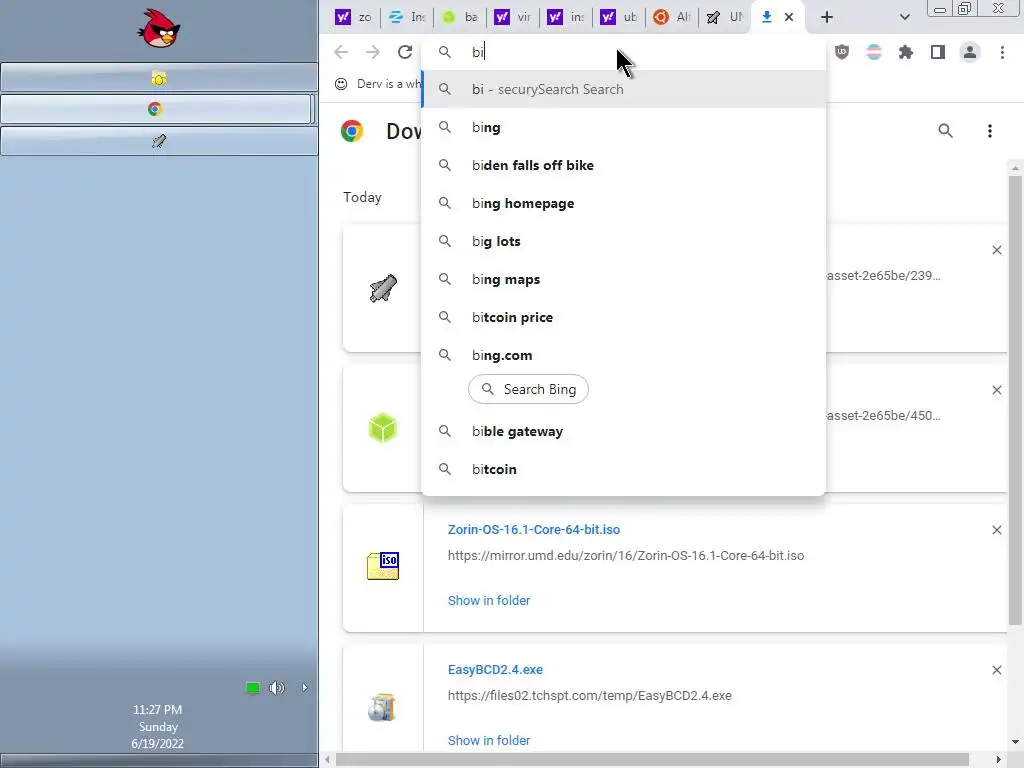The image size is (1024, 768).
Task: Open the file manager taskbar button
Action: (x=159, y=78)
